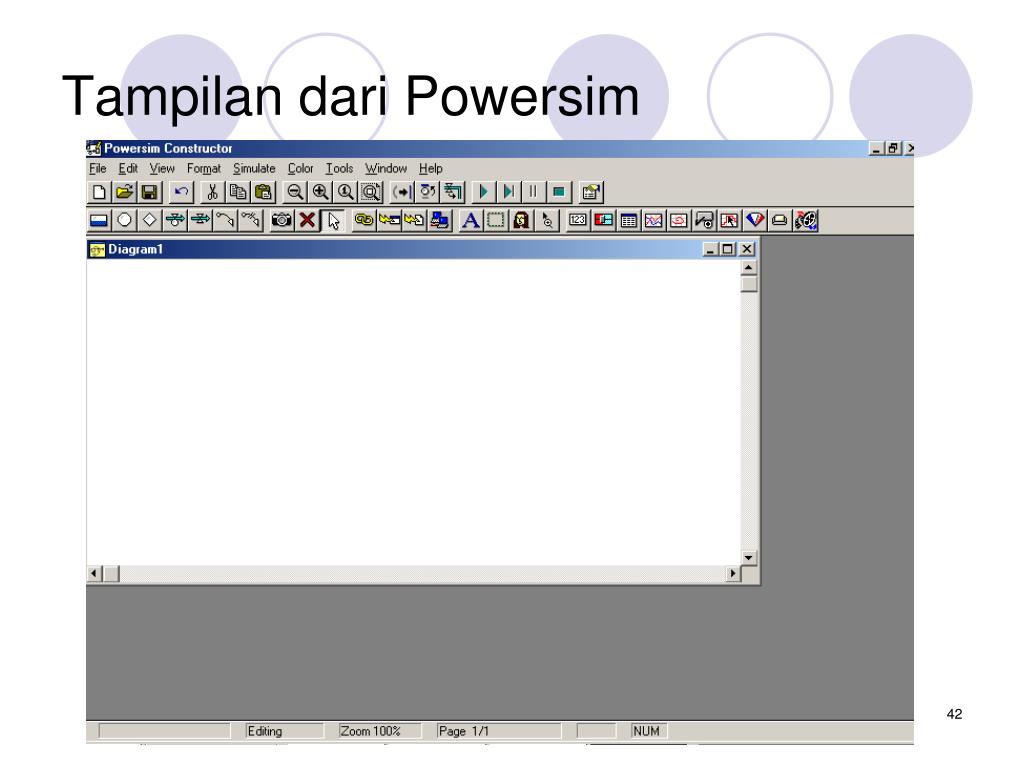The height and width of the screenshot is (768, 1024).
Task: Open the Window menu
Action: tap(386, 168)
